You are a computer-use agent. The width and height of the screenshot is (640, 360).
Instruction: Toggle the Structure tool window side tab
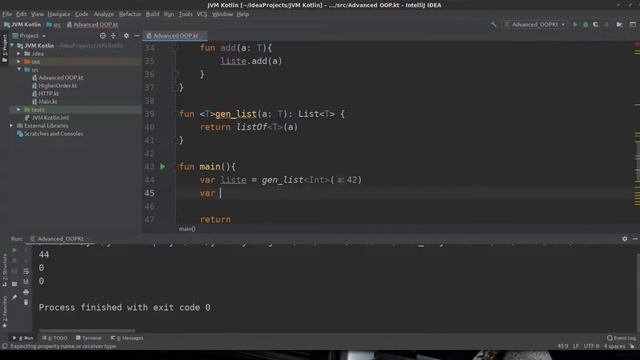tap(4, 269)
